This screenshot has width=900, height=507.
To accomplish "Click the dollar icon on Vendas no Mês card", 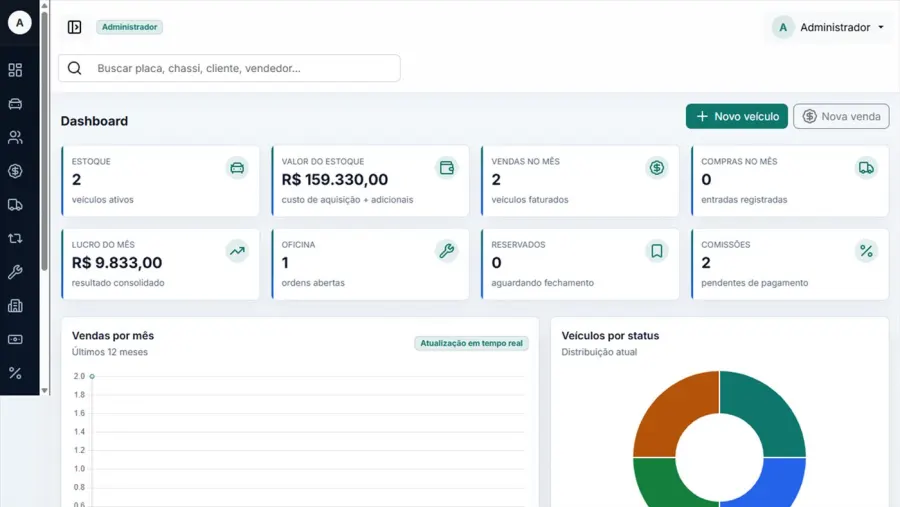I will pos(657,168).
